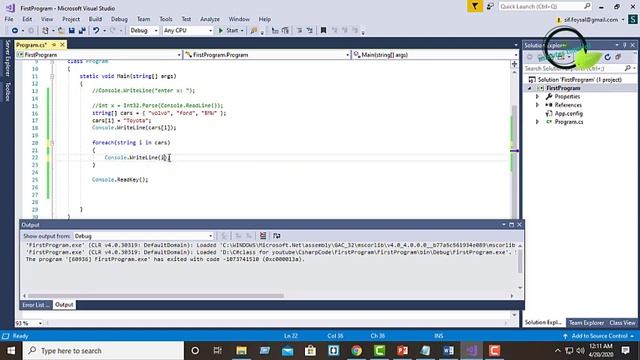Expand the Properties node in Solution Explorer
Screen dimensions: 640x360
pyautogui.click(x=537, y=96)
